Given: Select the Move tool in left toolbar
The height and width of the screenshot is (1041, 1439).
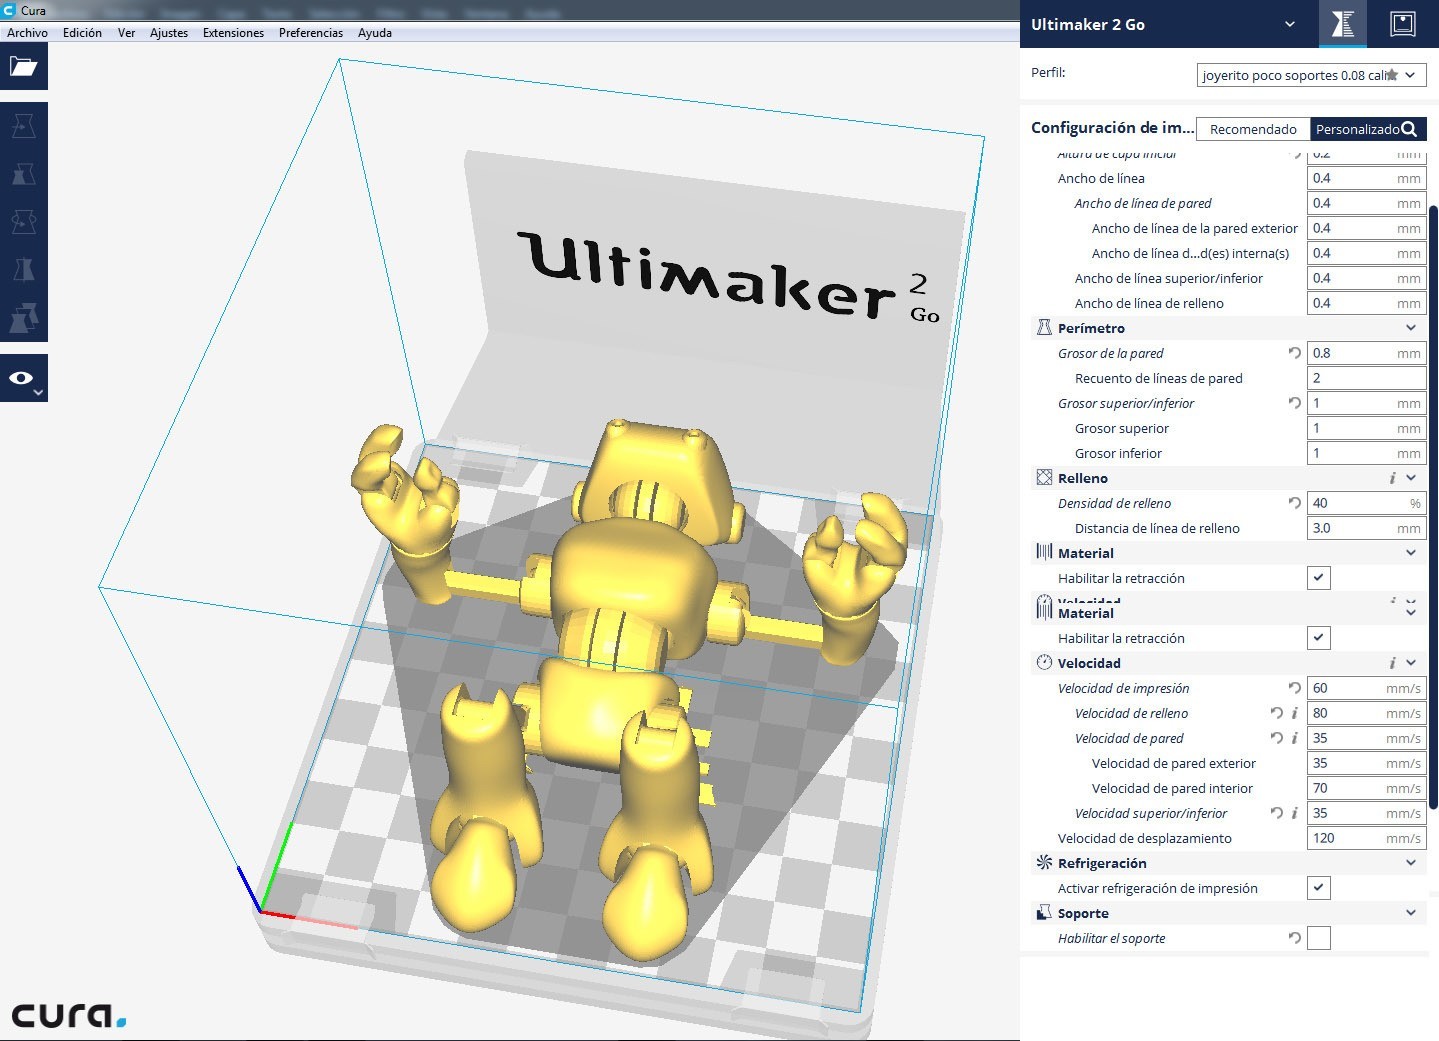Looking at the screenshot, I should click(23, 126).
